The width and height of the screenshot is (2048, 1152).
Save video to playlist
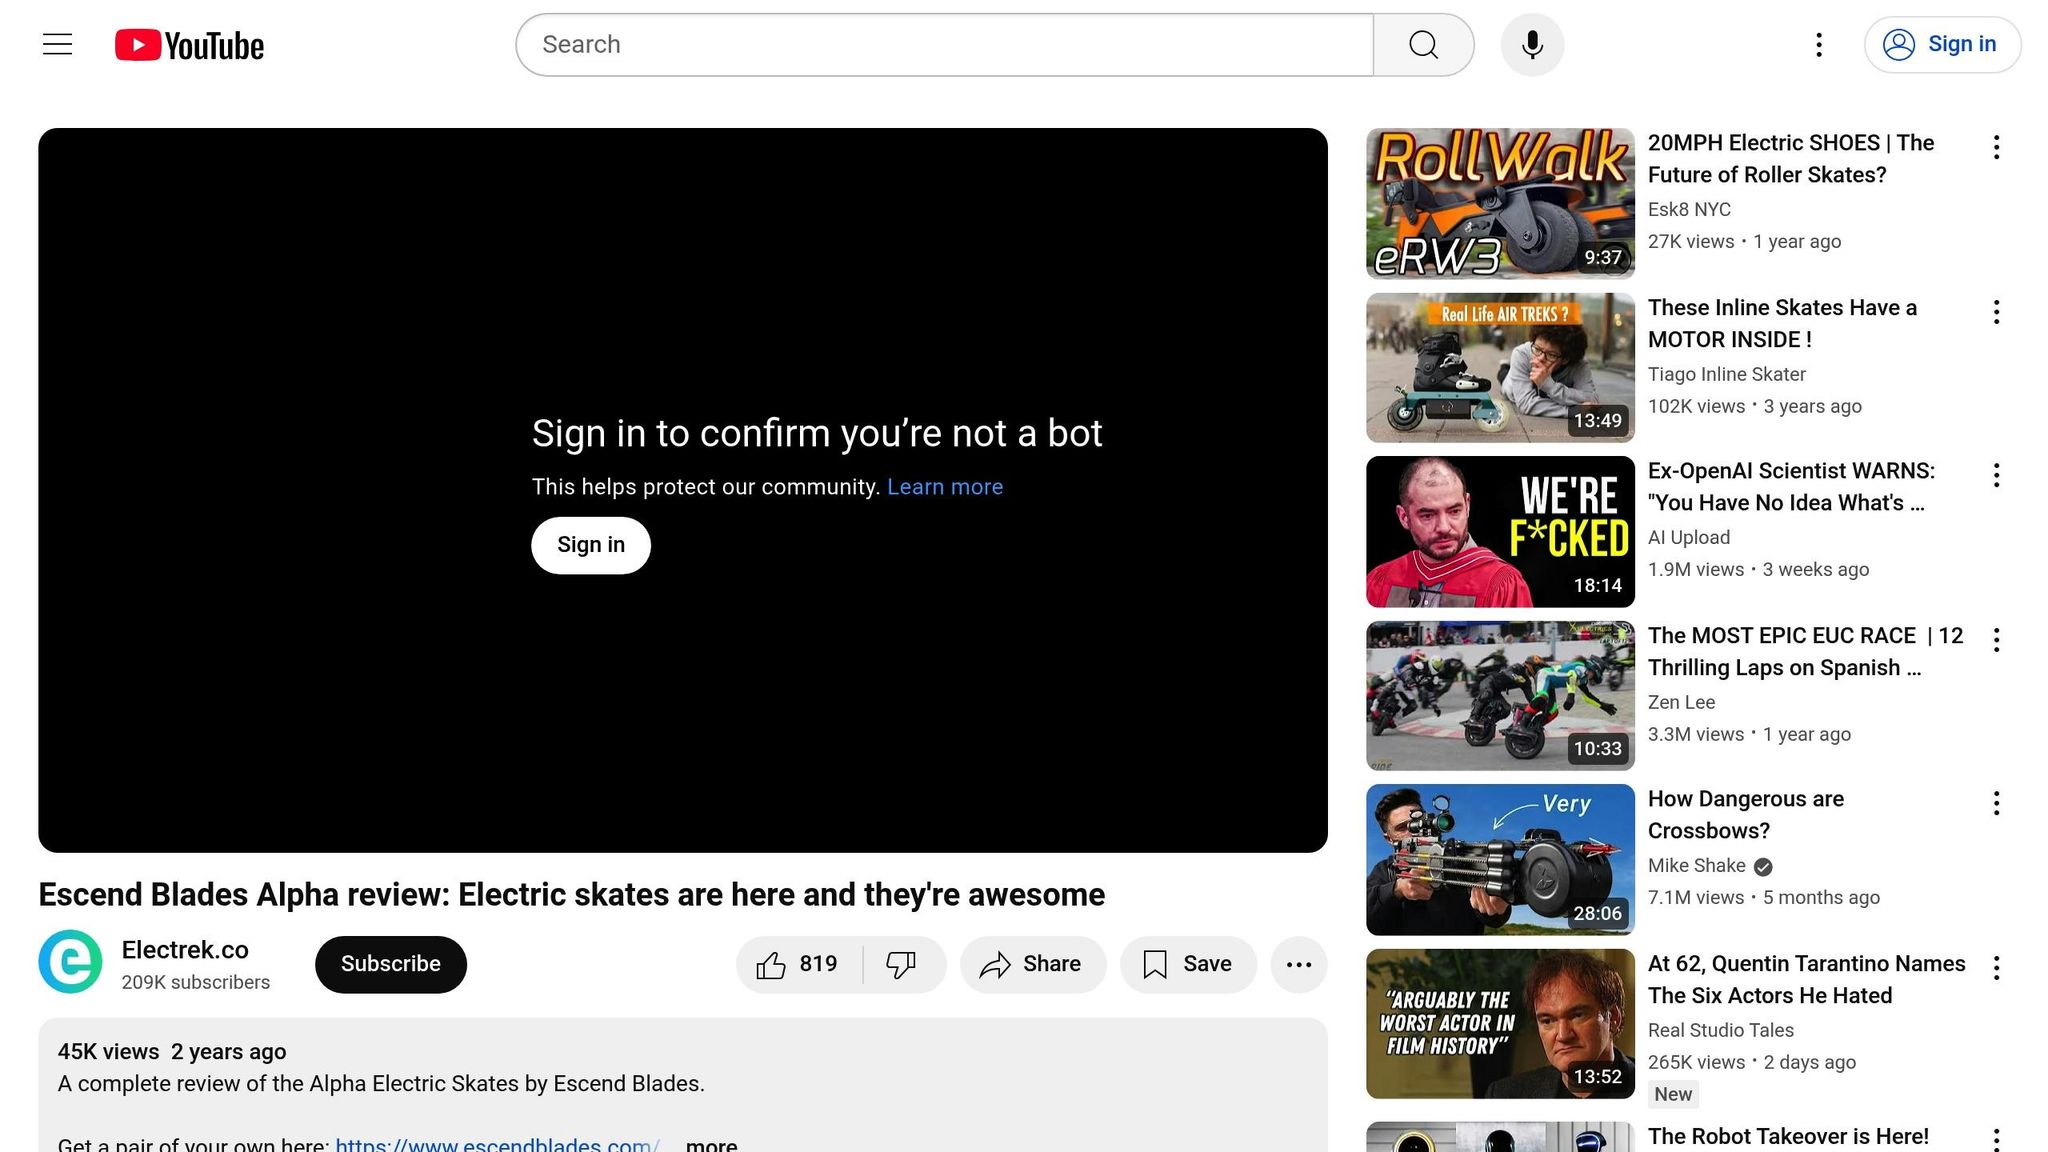pyautogui.click(x=1188, y=964)
